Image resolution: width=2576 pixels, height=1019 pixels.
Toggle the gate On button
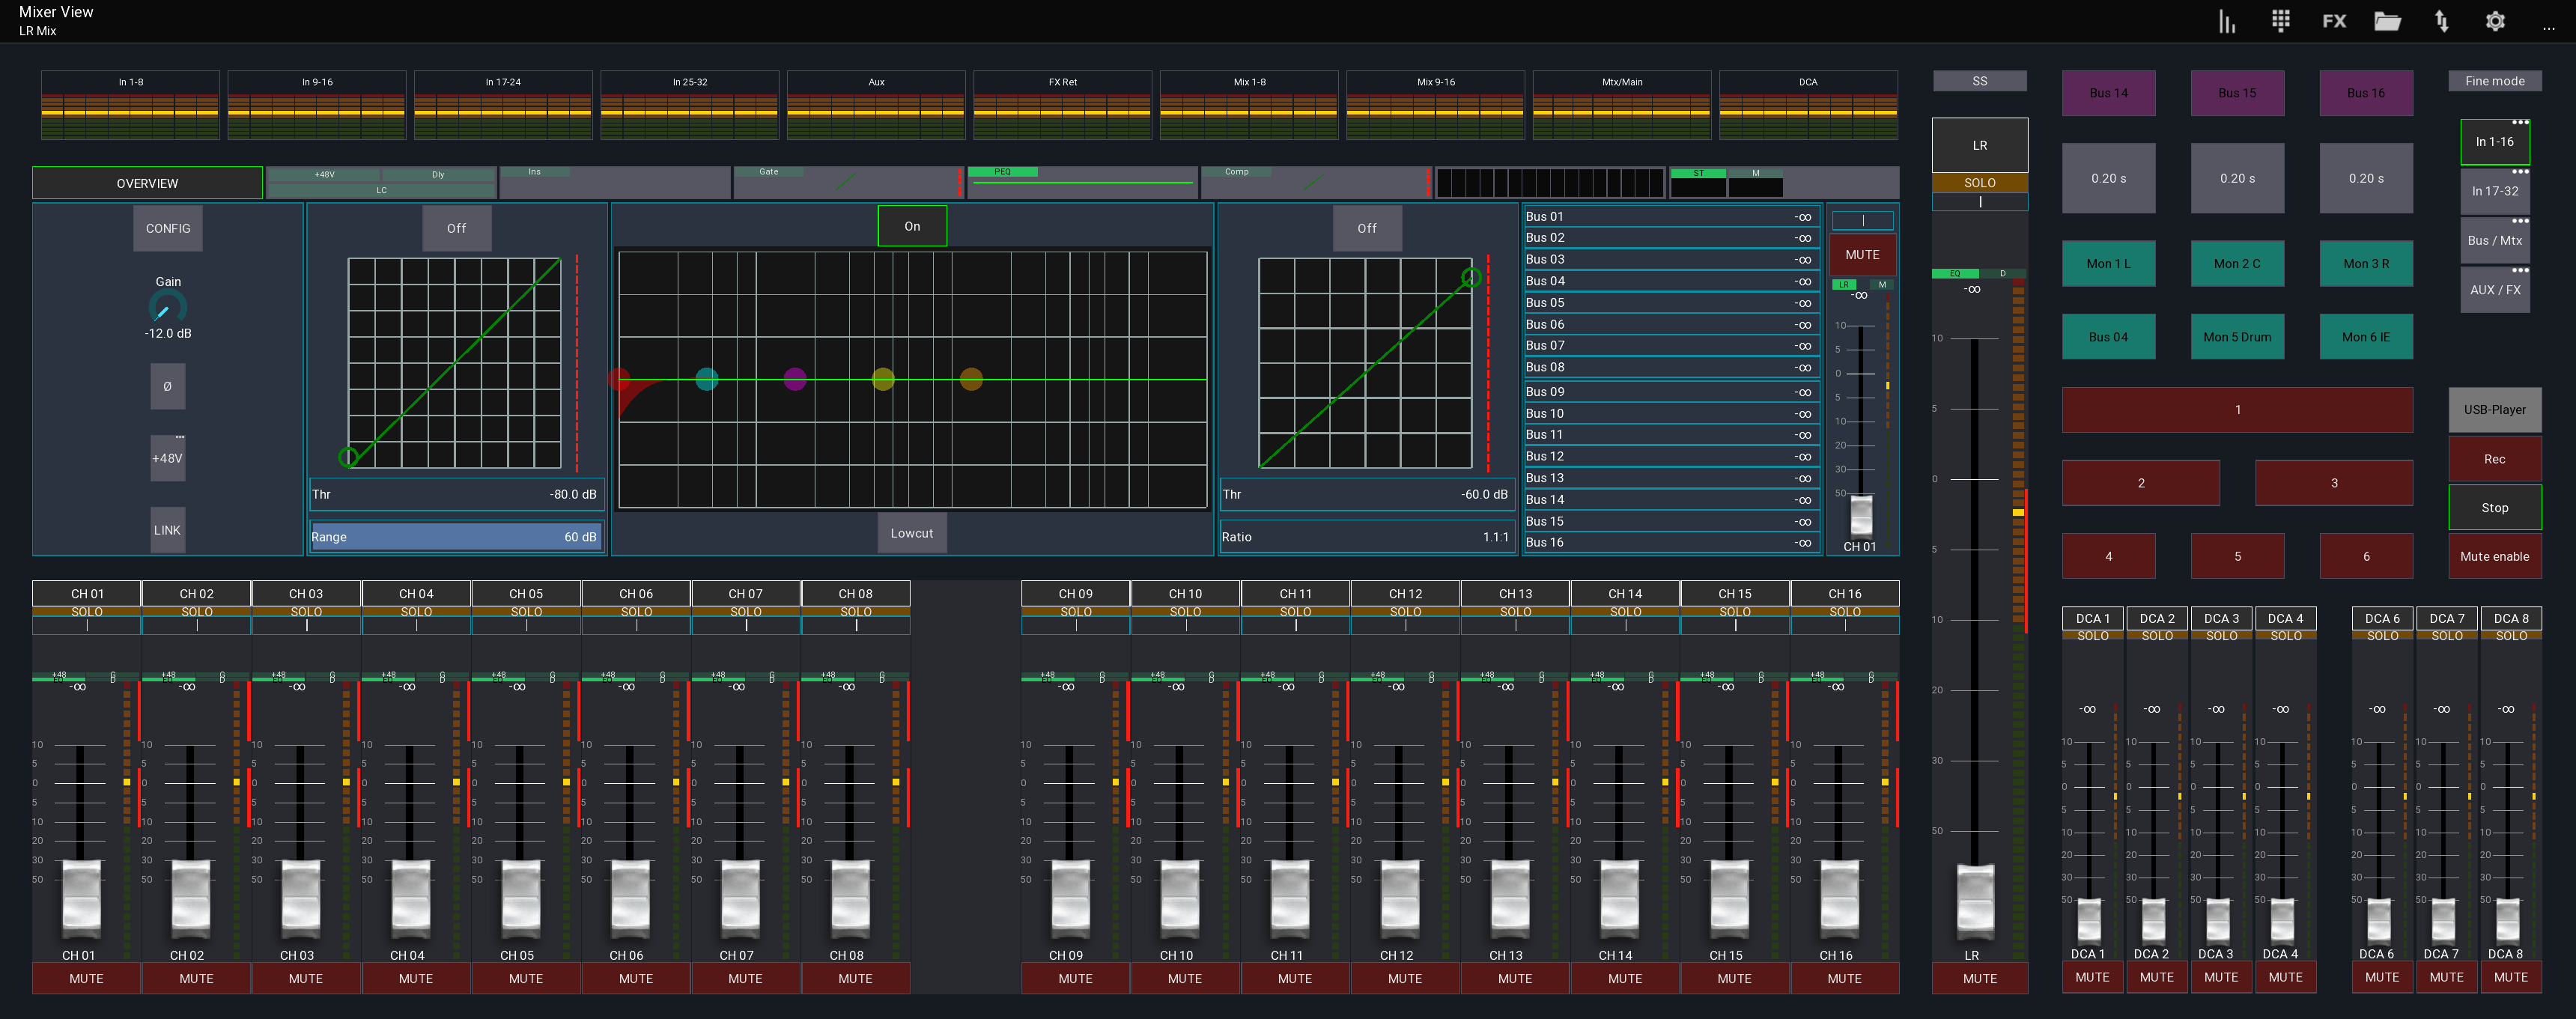tap(911, 225)
